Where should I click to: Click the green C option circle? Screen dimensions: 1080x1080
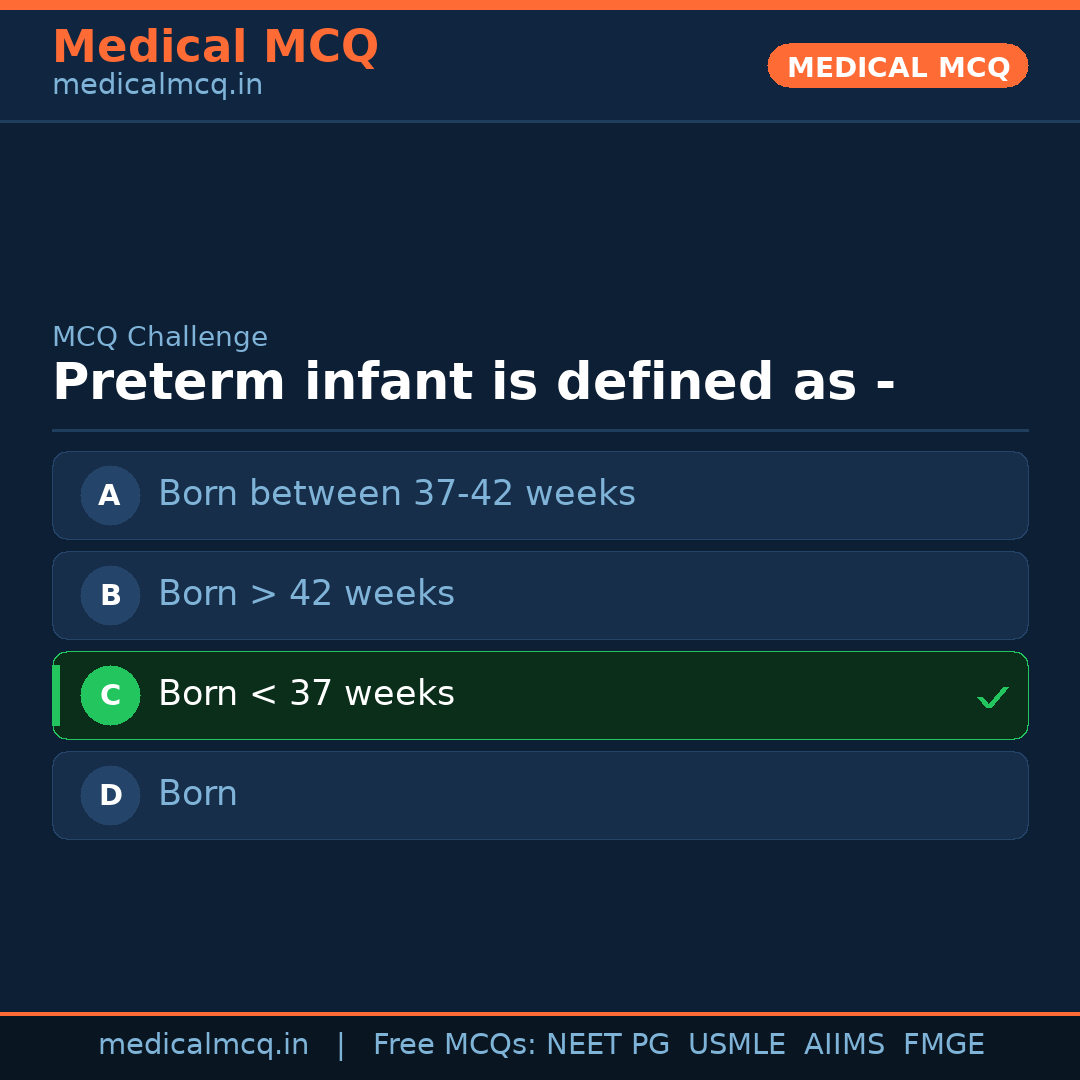tap(110, 695)
